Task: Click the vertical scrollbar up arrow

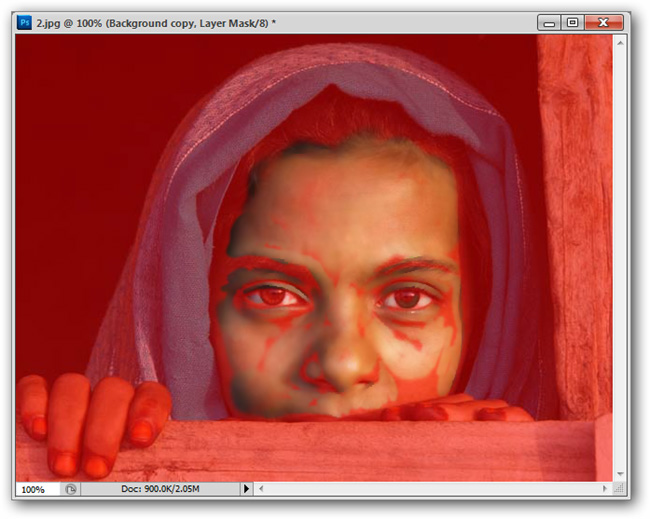Action: 620,43
